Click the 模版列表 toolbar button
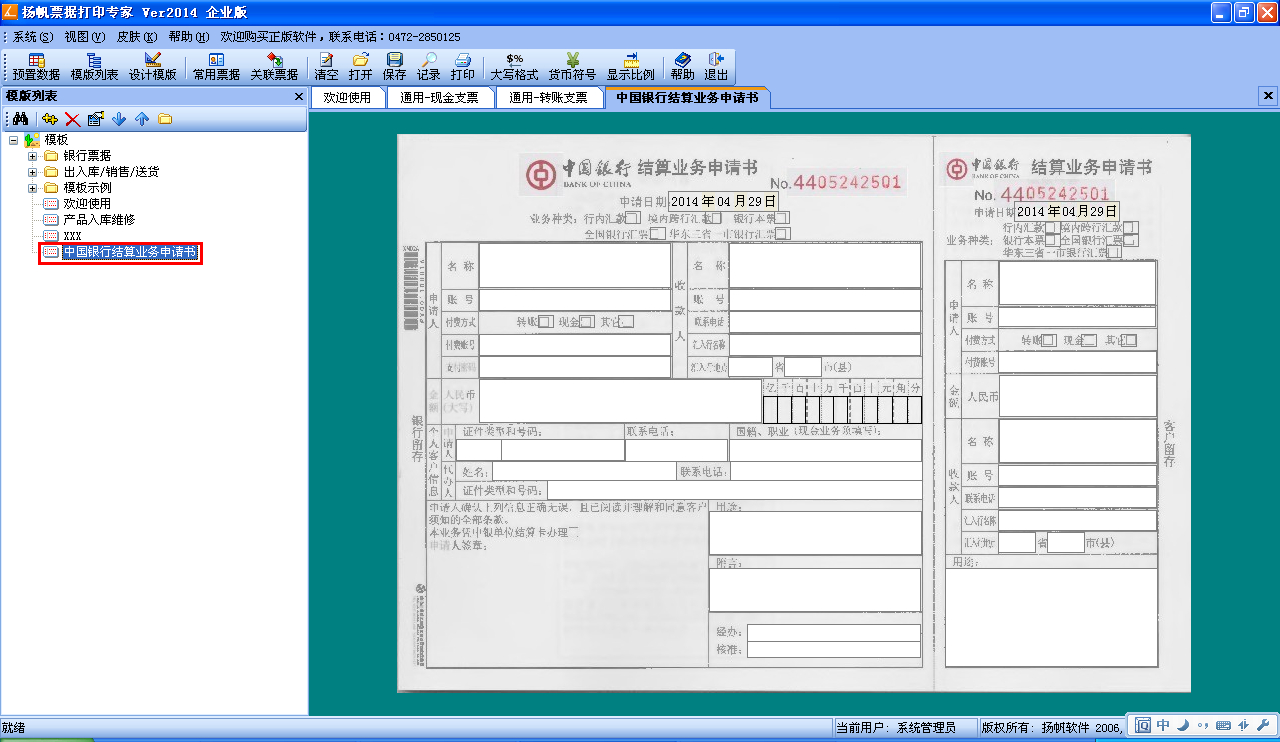This screenshot has width=1280, height=742. [94, 67]
